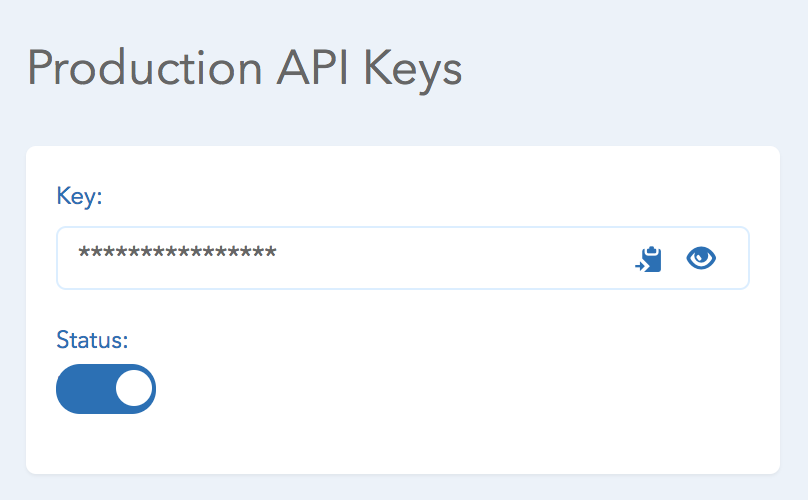The width and height of the screenshot is (808, 500).
Task: Click inside the masked Key field
Action: pos(402,258)
